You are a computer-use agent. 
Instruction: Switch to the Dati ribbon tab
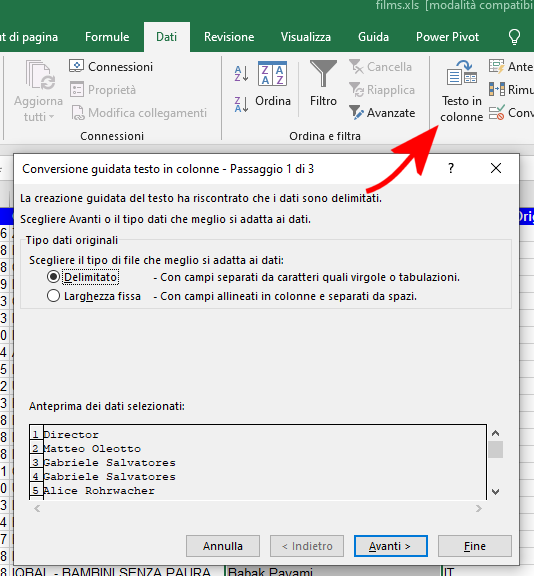click(x=167, y=37)
